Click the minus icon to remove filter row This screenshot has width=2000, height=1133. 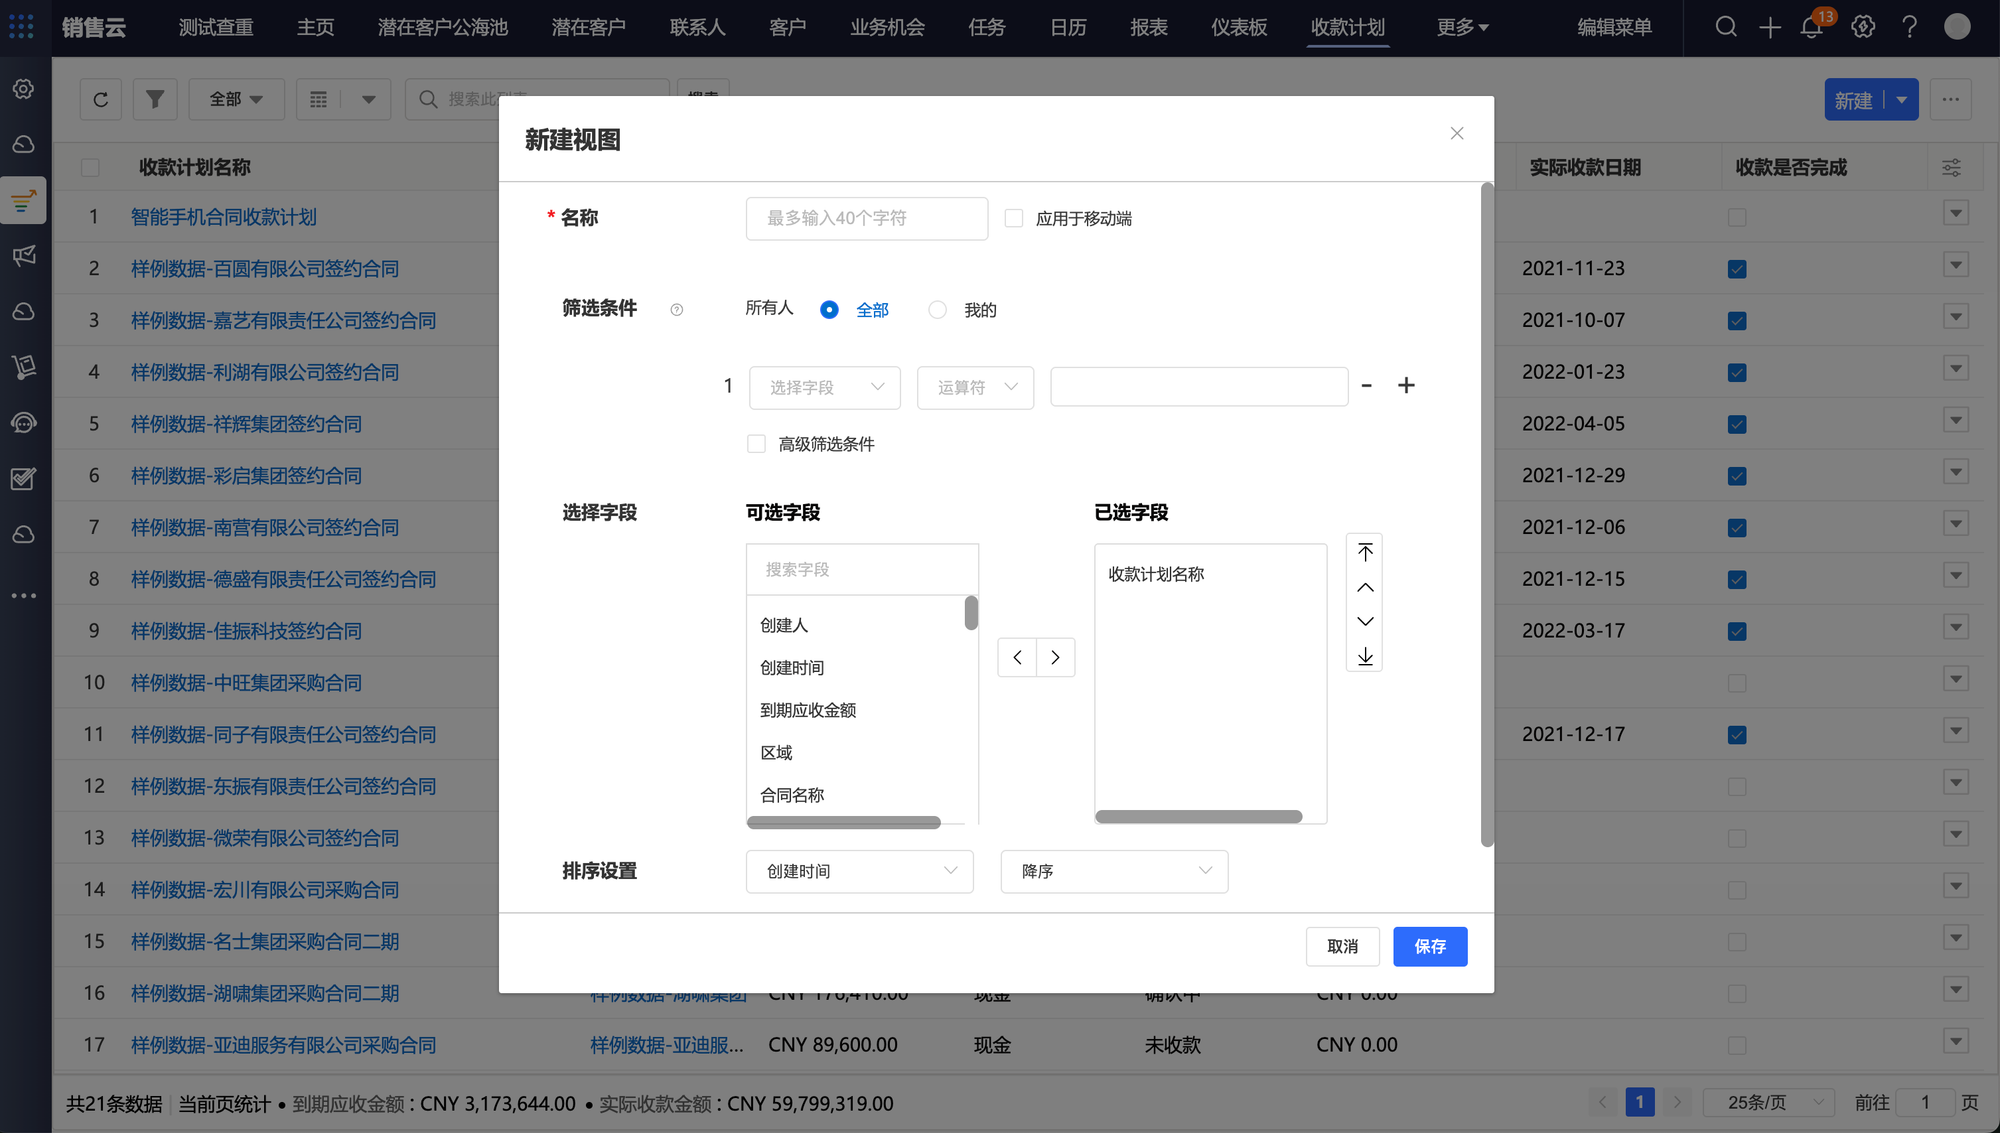[x=1366, y=386]
